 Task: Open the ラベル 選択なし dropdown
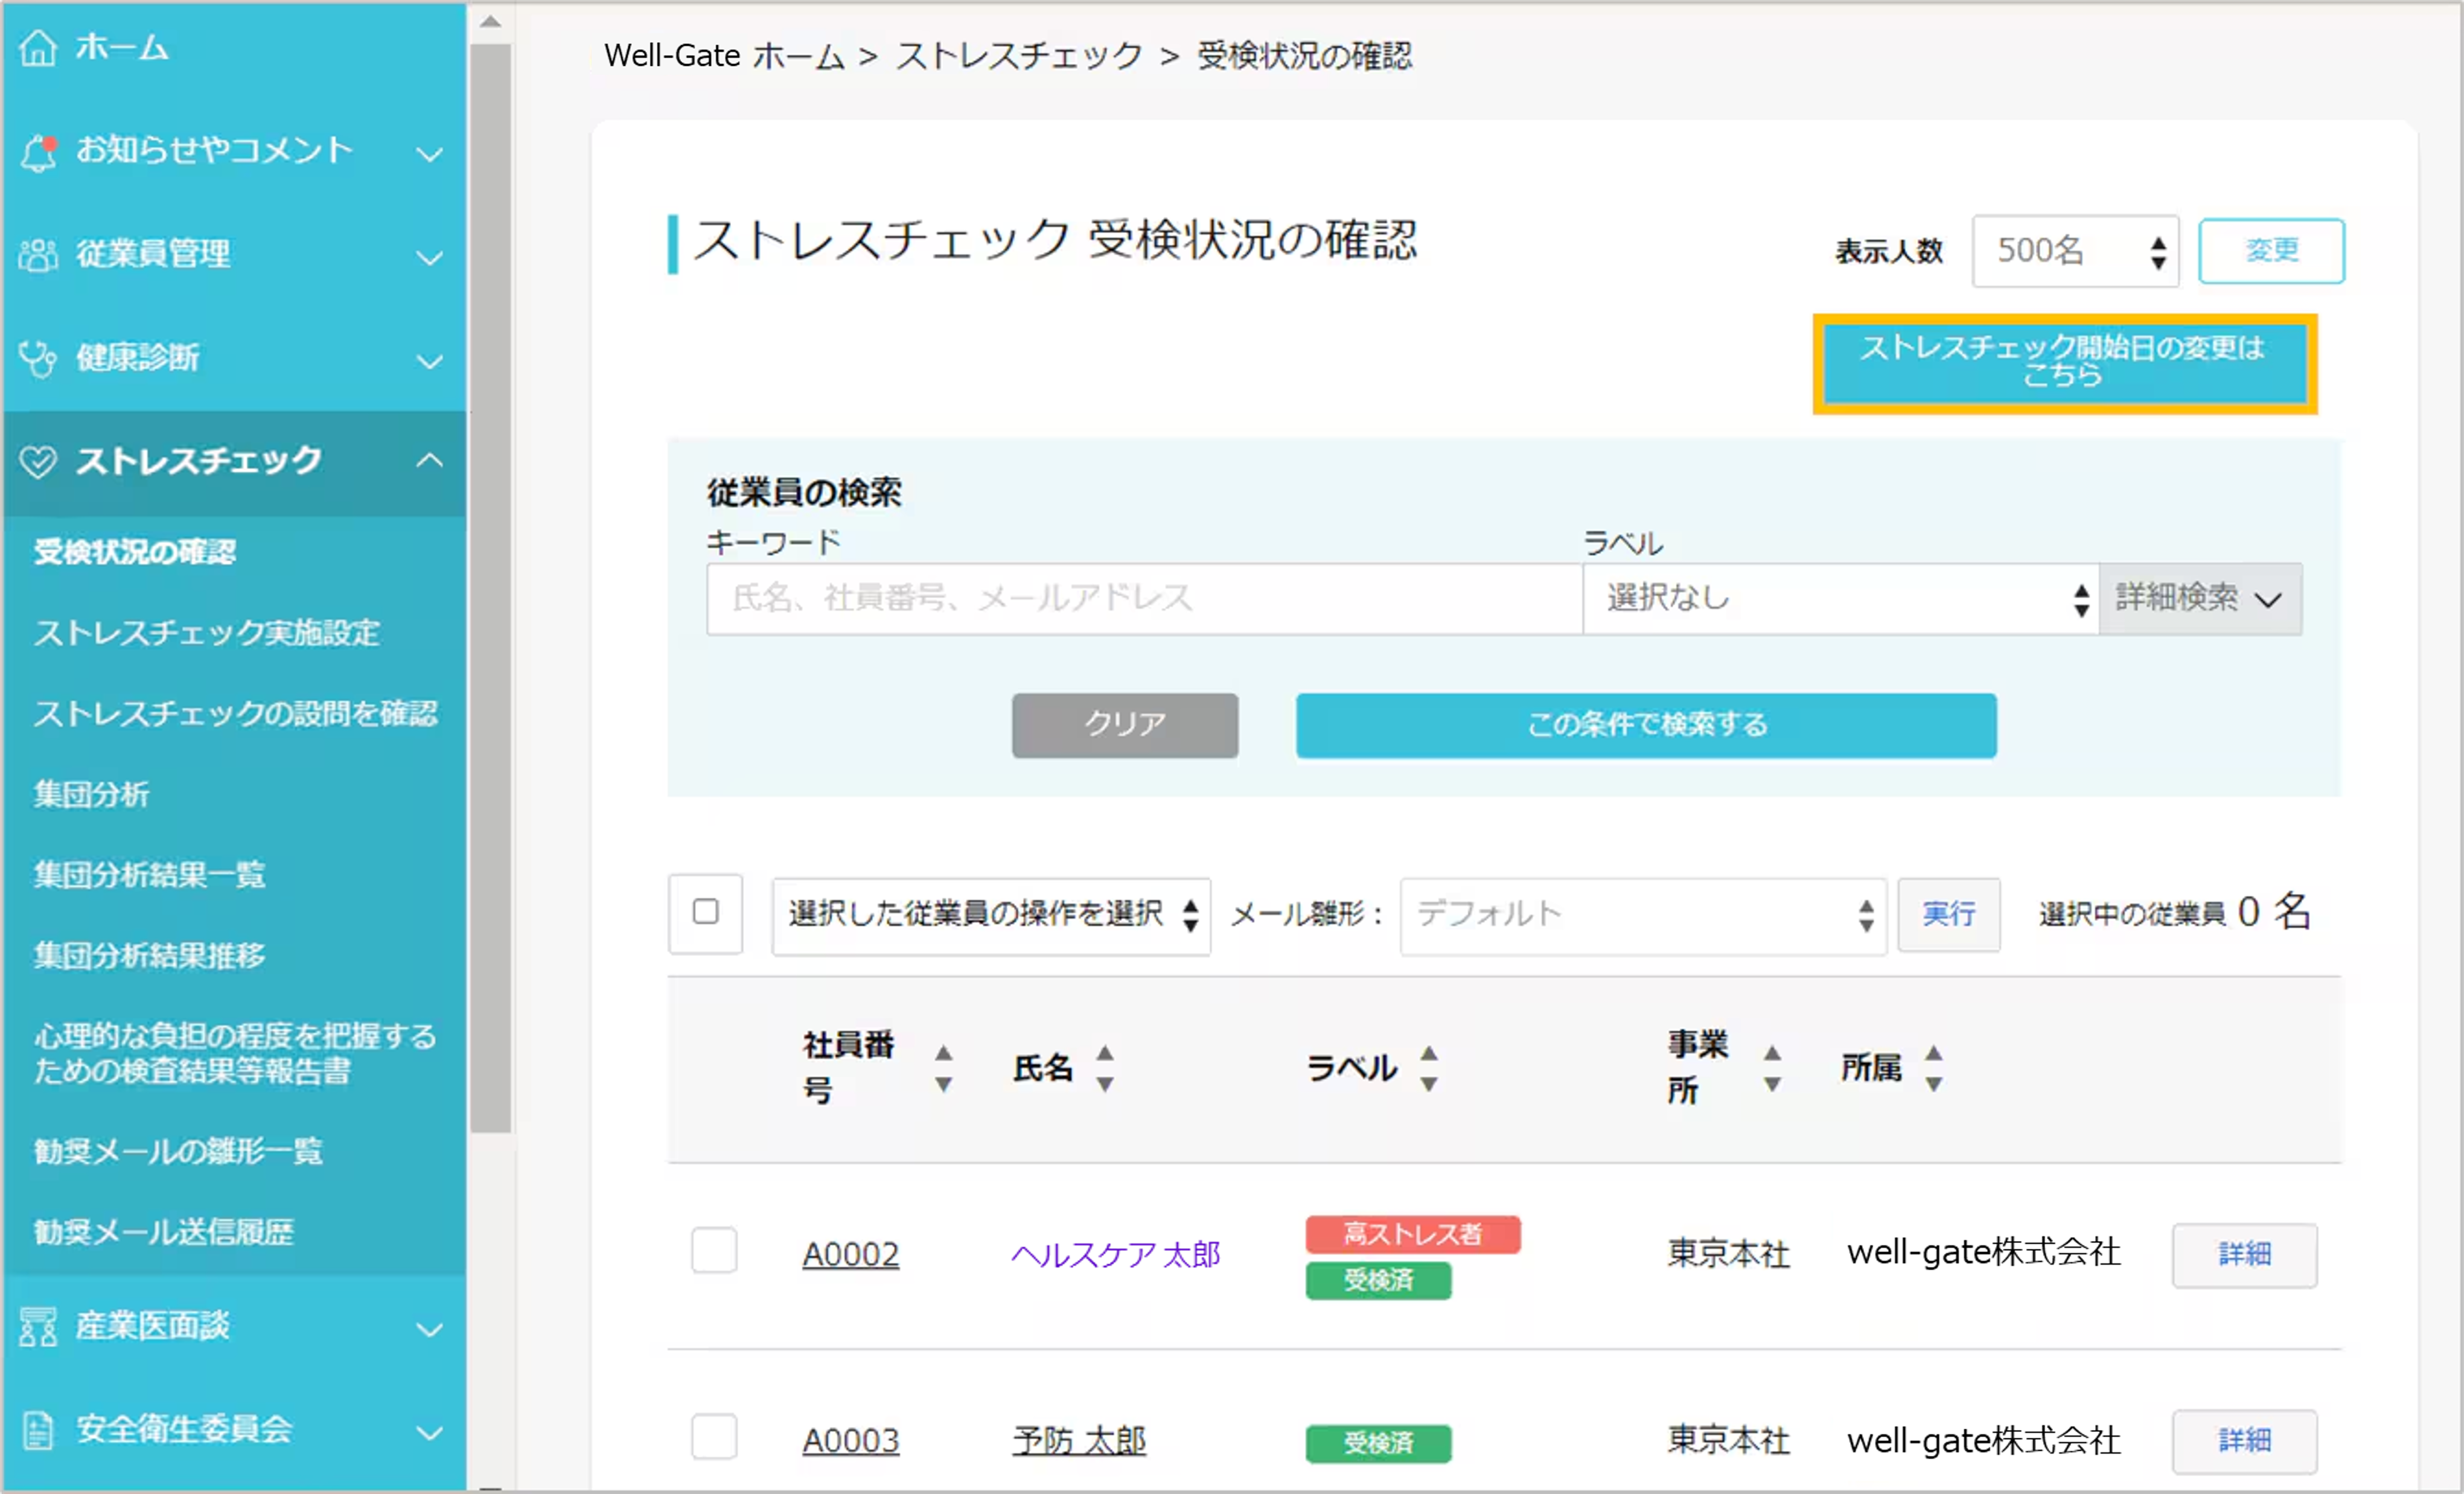(x=1840, y=598)
